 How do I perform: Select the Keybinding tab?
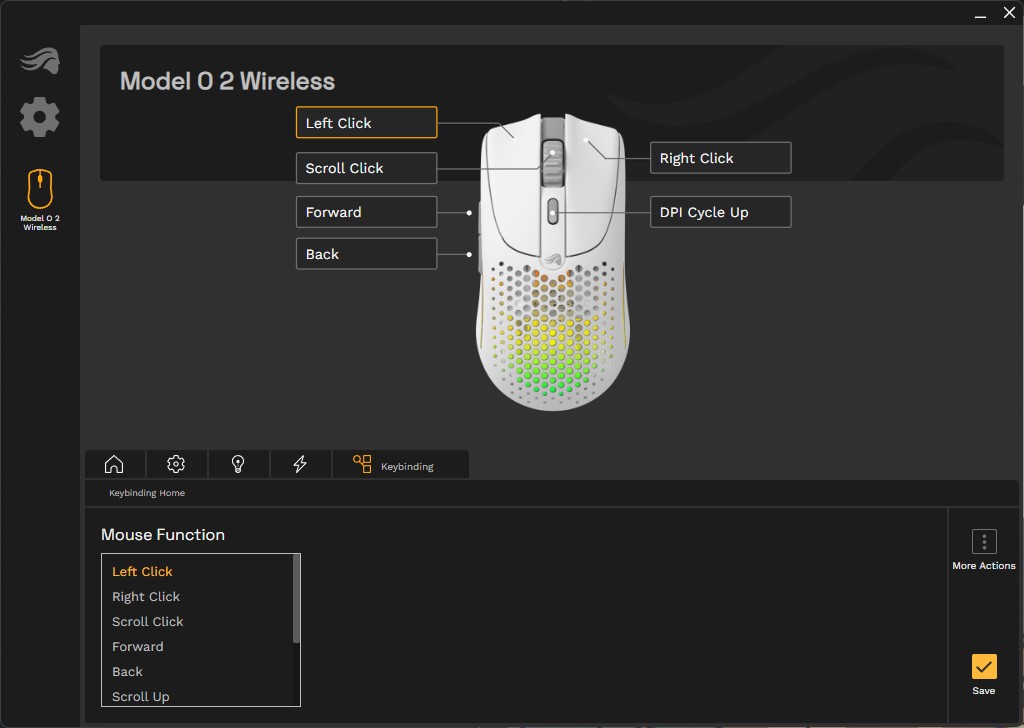(400, 464)
